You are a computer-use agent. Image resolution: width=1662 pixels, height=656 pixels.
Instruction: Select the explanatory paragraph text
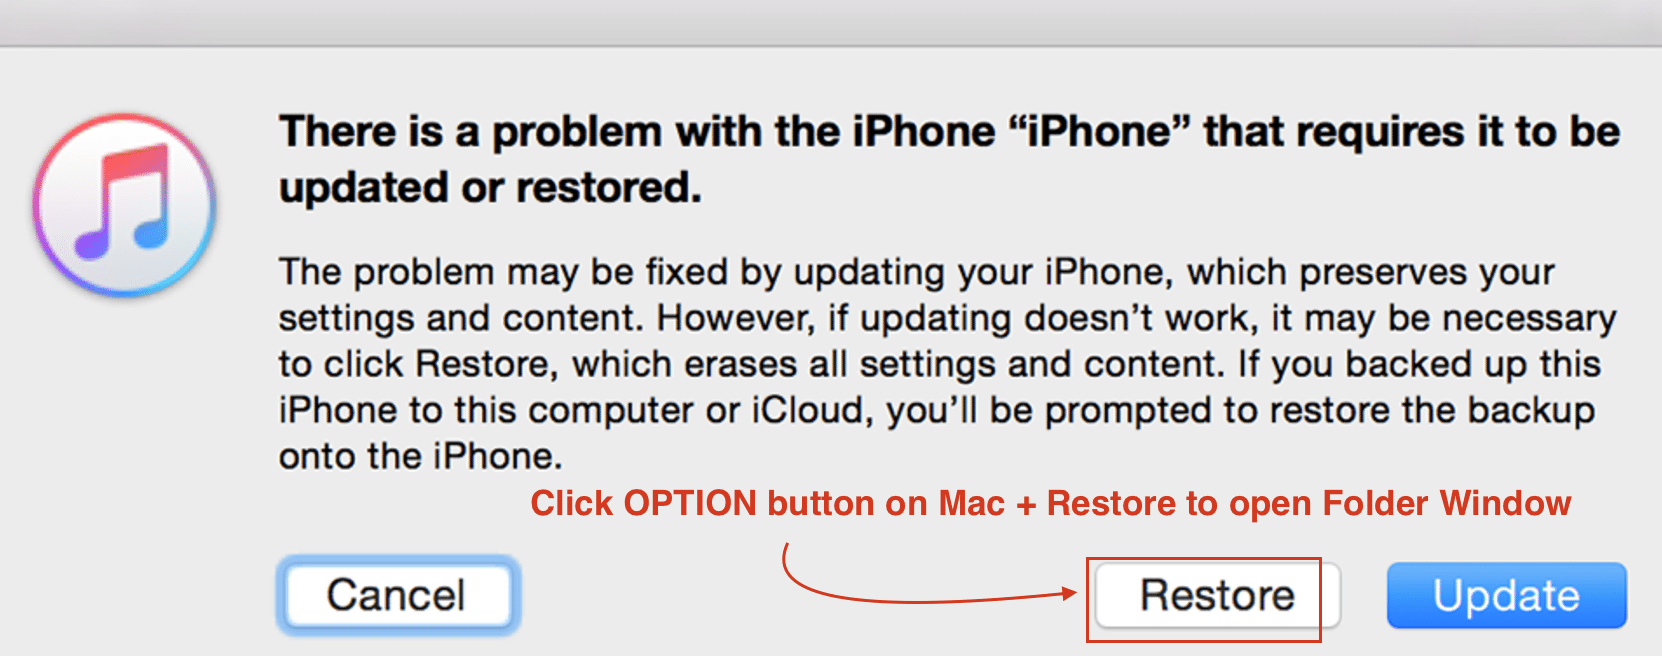947,364
